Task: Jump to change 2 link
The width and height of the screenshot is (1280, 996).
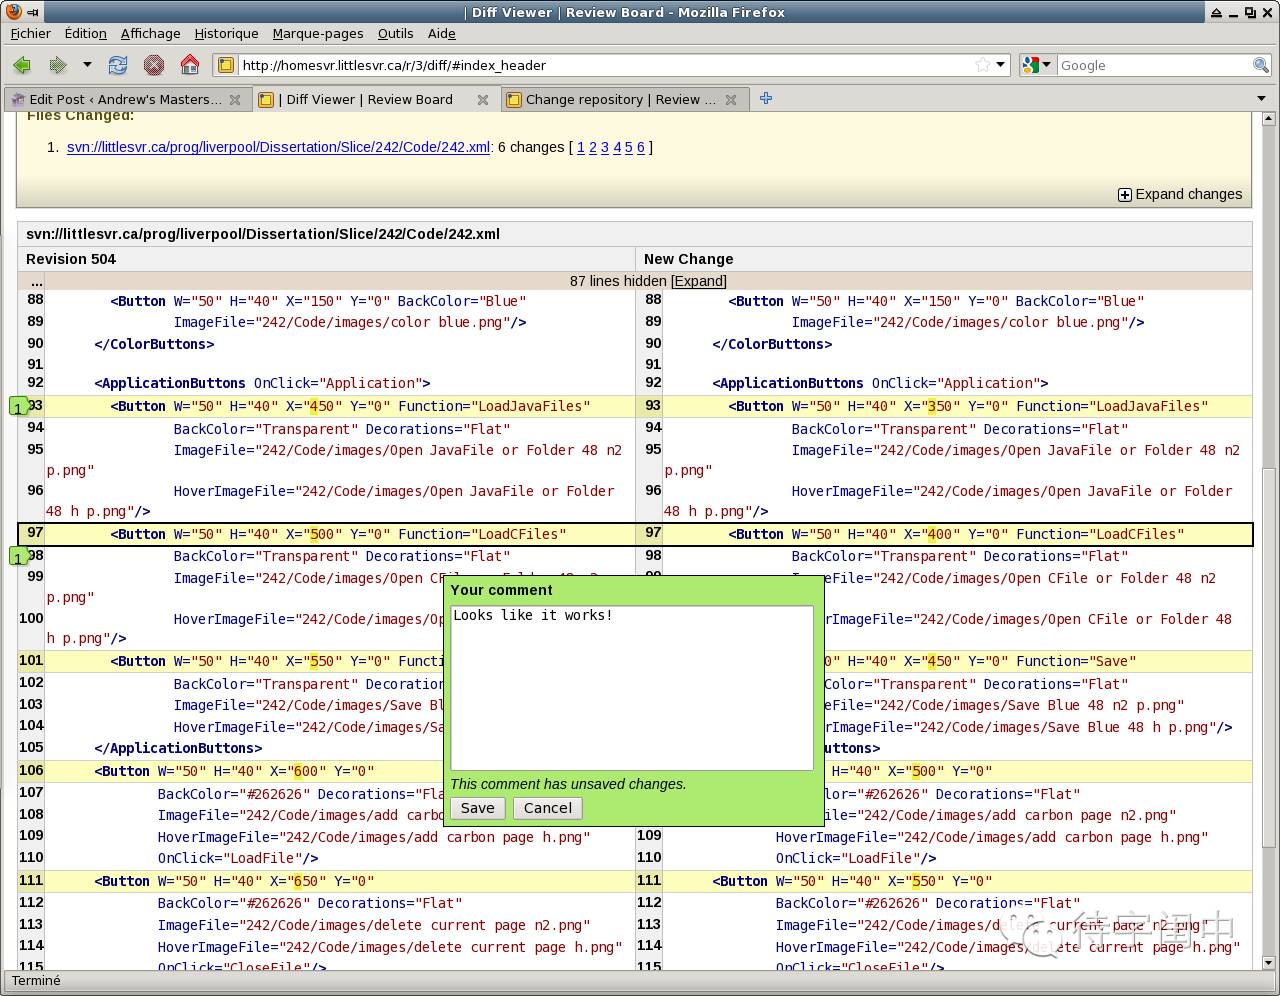Action: coord(593,147)
